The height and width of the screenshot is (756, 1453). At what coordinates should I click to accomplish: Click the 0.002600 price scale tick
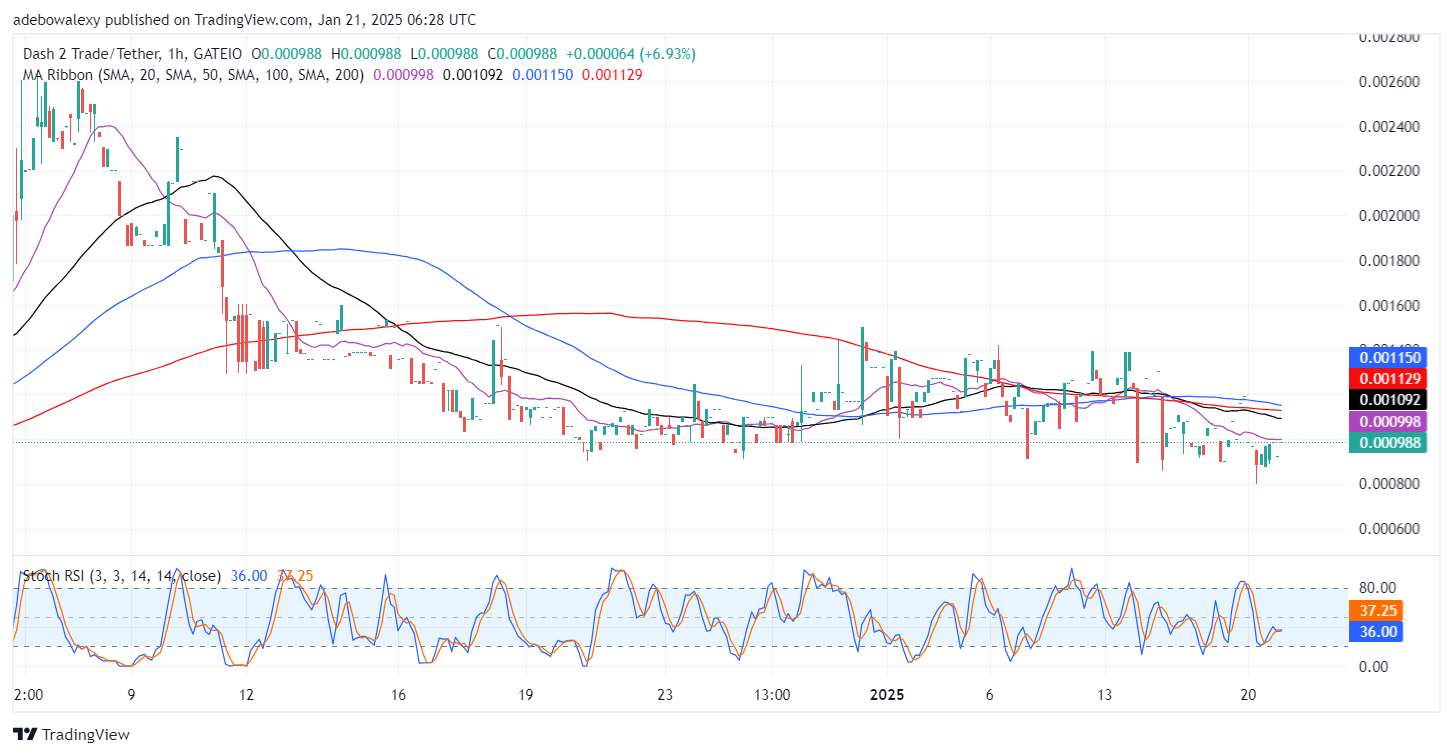pos(1390,82)
